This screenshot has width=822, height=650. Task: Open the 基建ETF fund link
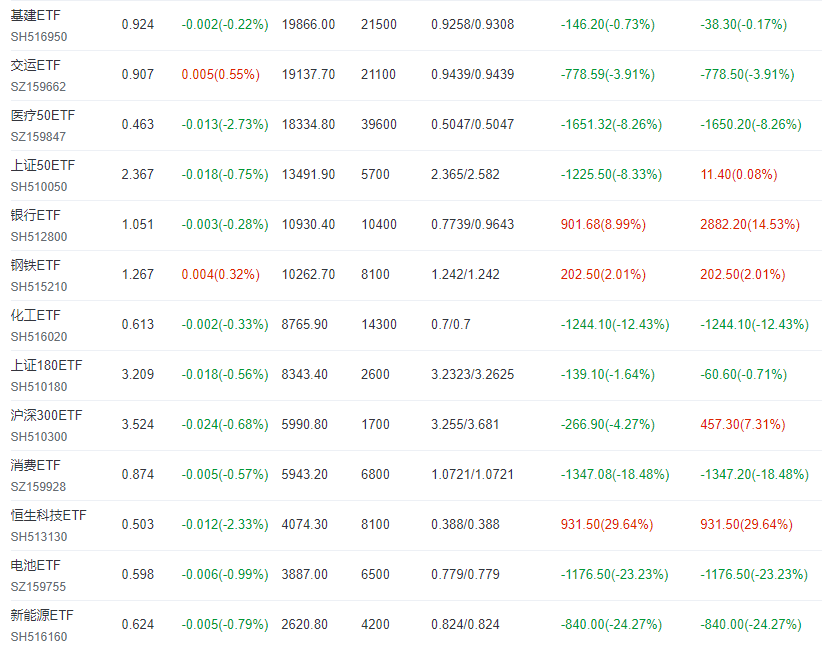point(36,16)
